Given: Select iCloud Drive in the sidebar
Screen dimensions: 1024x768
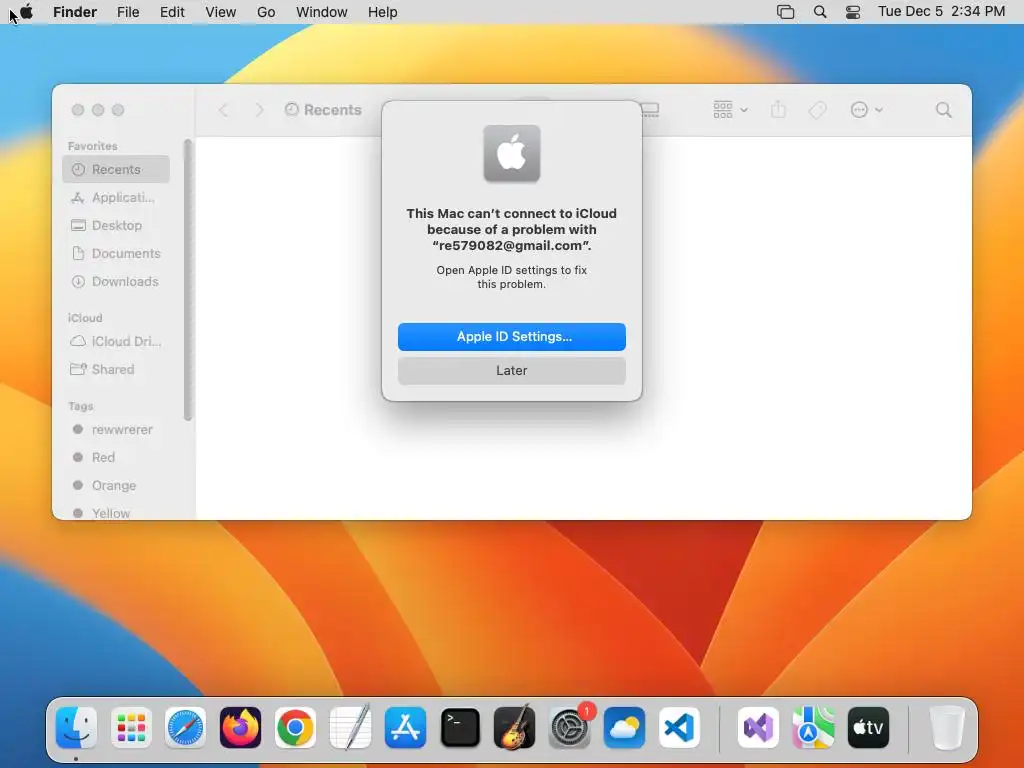Looking at the screenshot, I should pos(116,342).
